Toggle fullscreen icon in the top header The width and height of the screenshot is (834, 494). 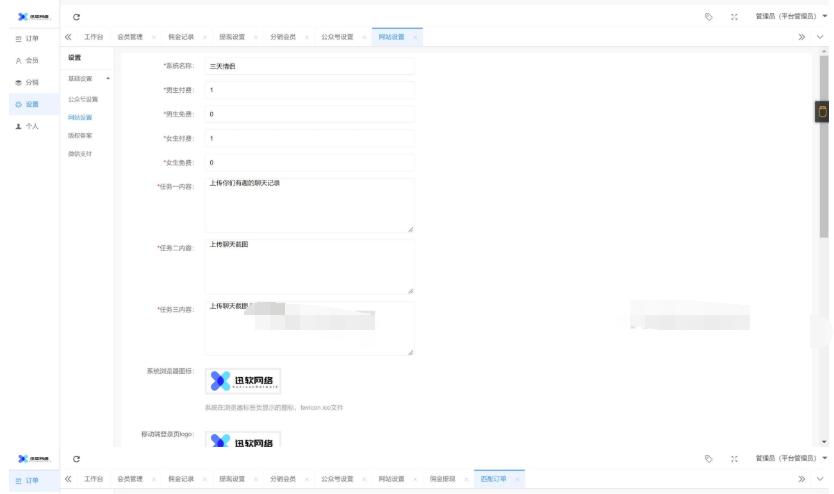pyautogui.click(x=734, y=17)
